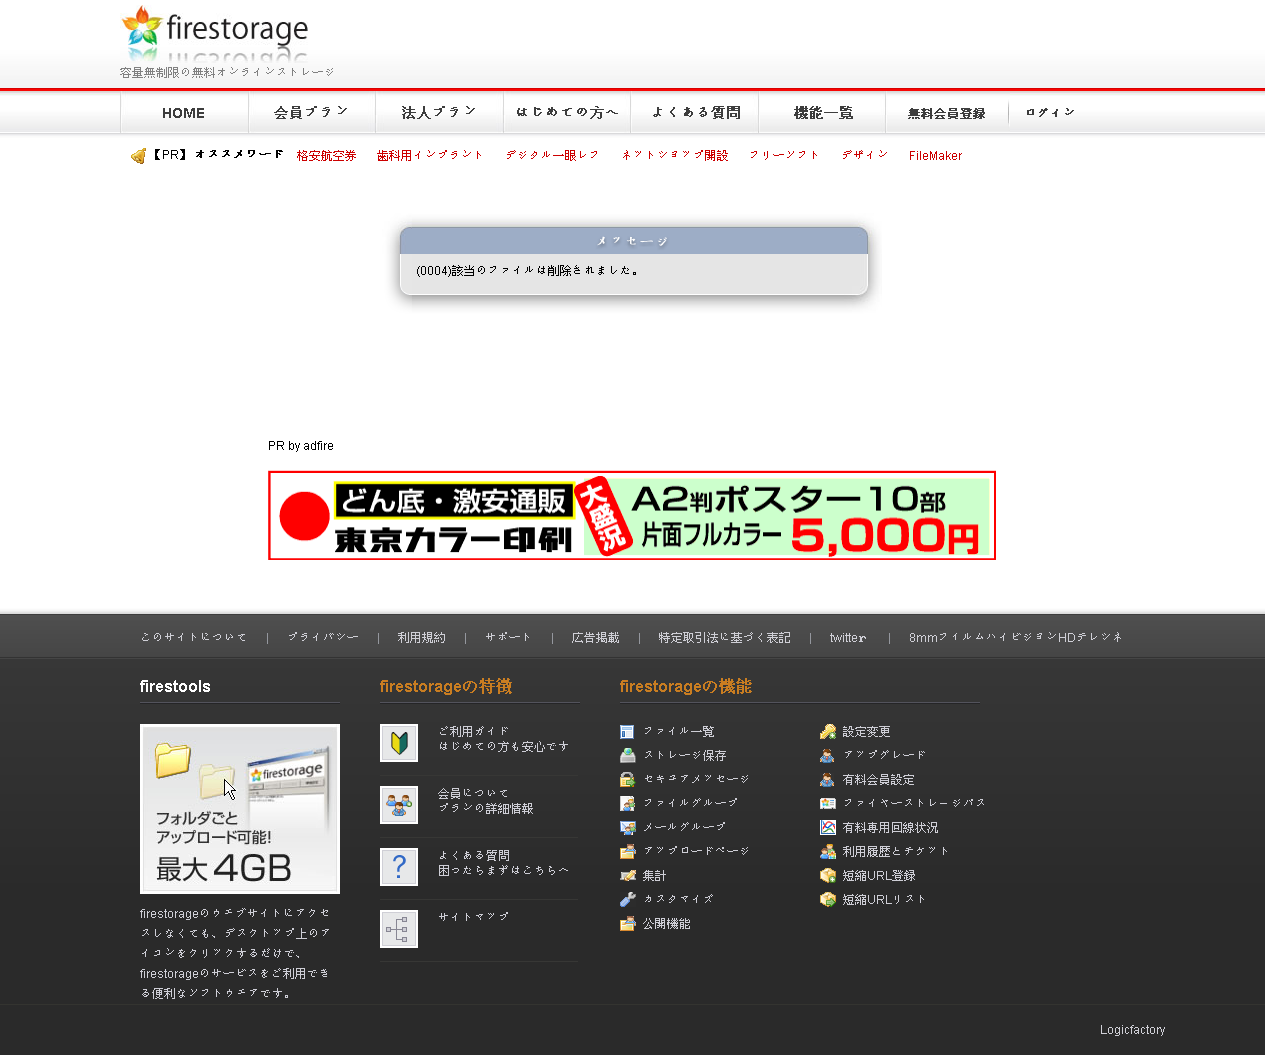The height and width of the screenshot is (1055, 1265).
Task: Follow the フリーソフト PR link
Action: pos(784,156)
